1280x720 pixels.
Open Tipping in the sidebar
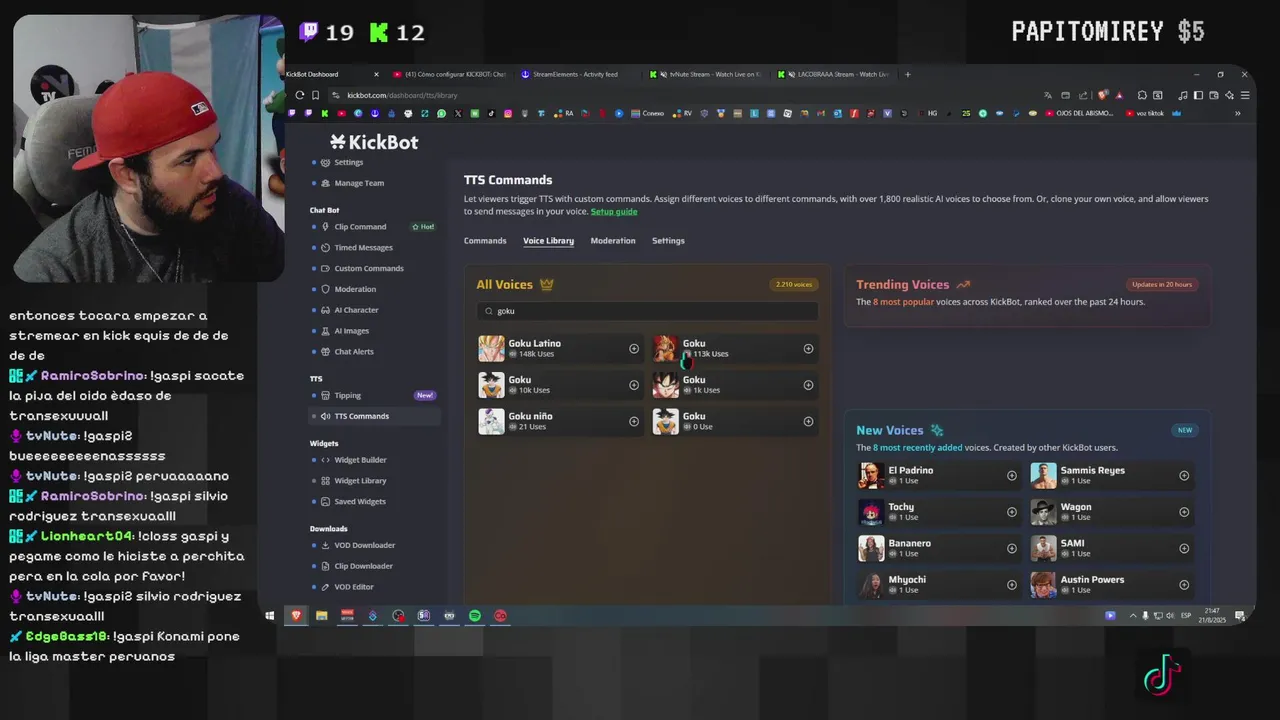[x=348, y=395]
